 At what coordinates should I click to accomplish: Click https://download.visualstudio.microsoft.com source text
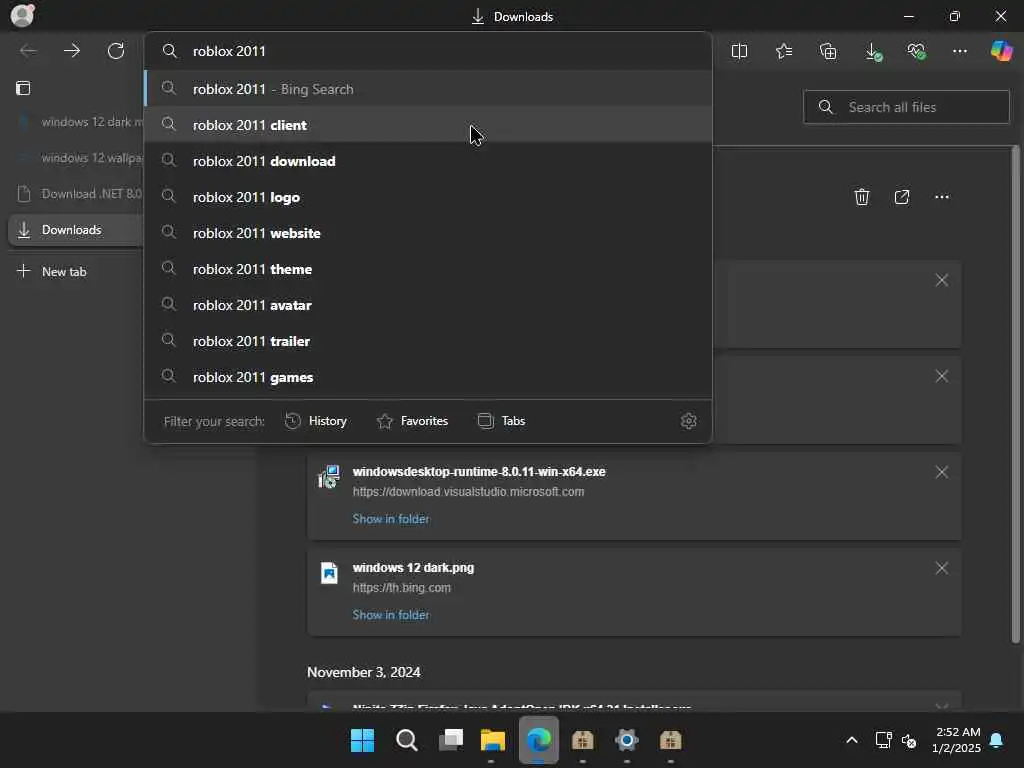pos(468,492)
